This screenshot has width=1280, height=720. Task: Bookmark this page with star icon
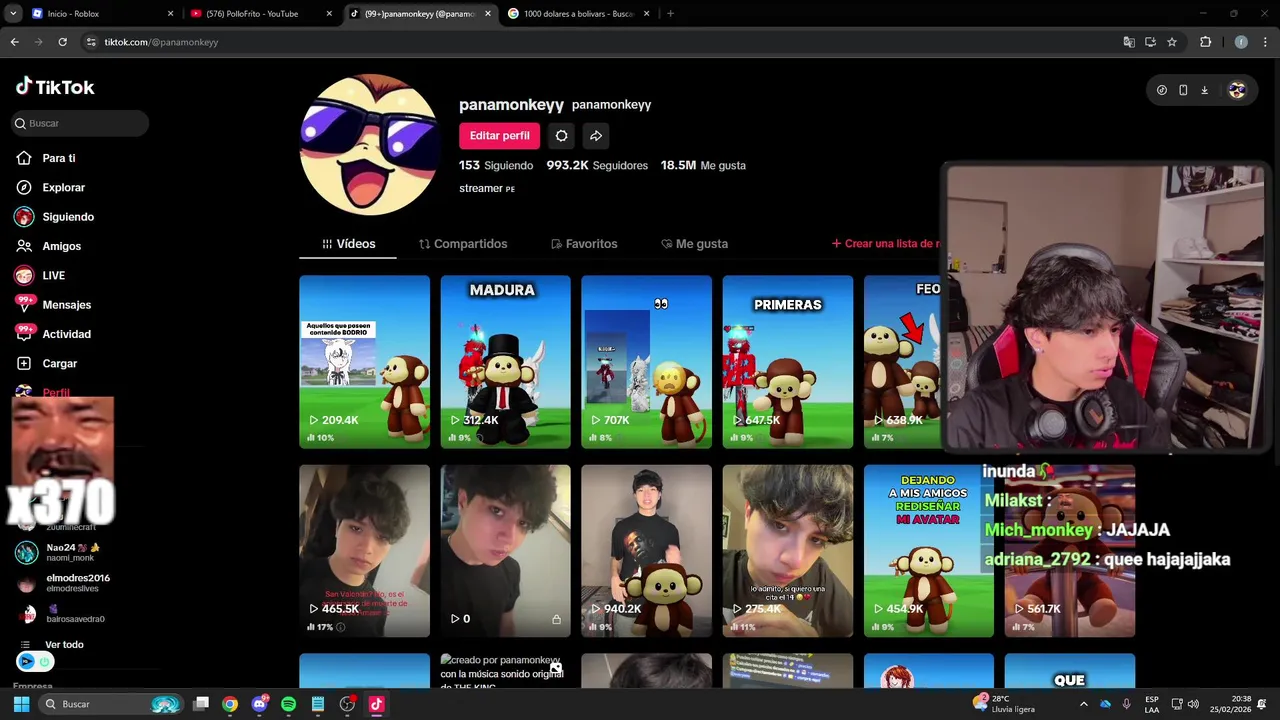point(1172,42)
